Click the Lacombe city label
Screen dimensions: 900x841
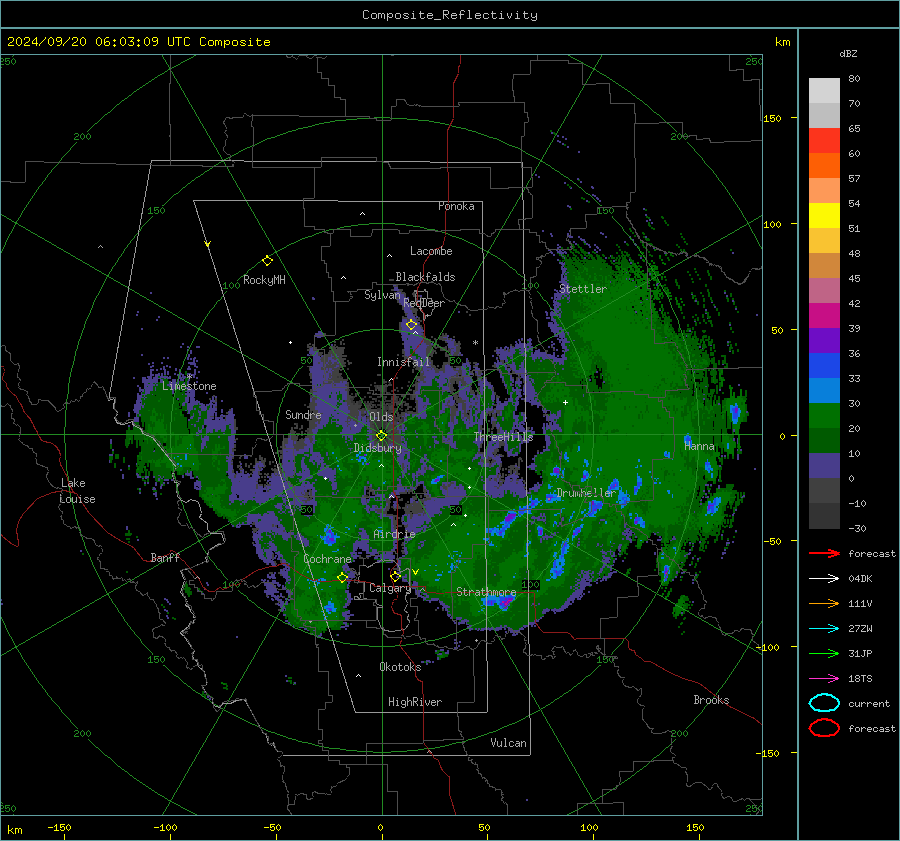pyautogui.click(x=431, y=251)
